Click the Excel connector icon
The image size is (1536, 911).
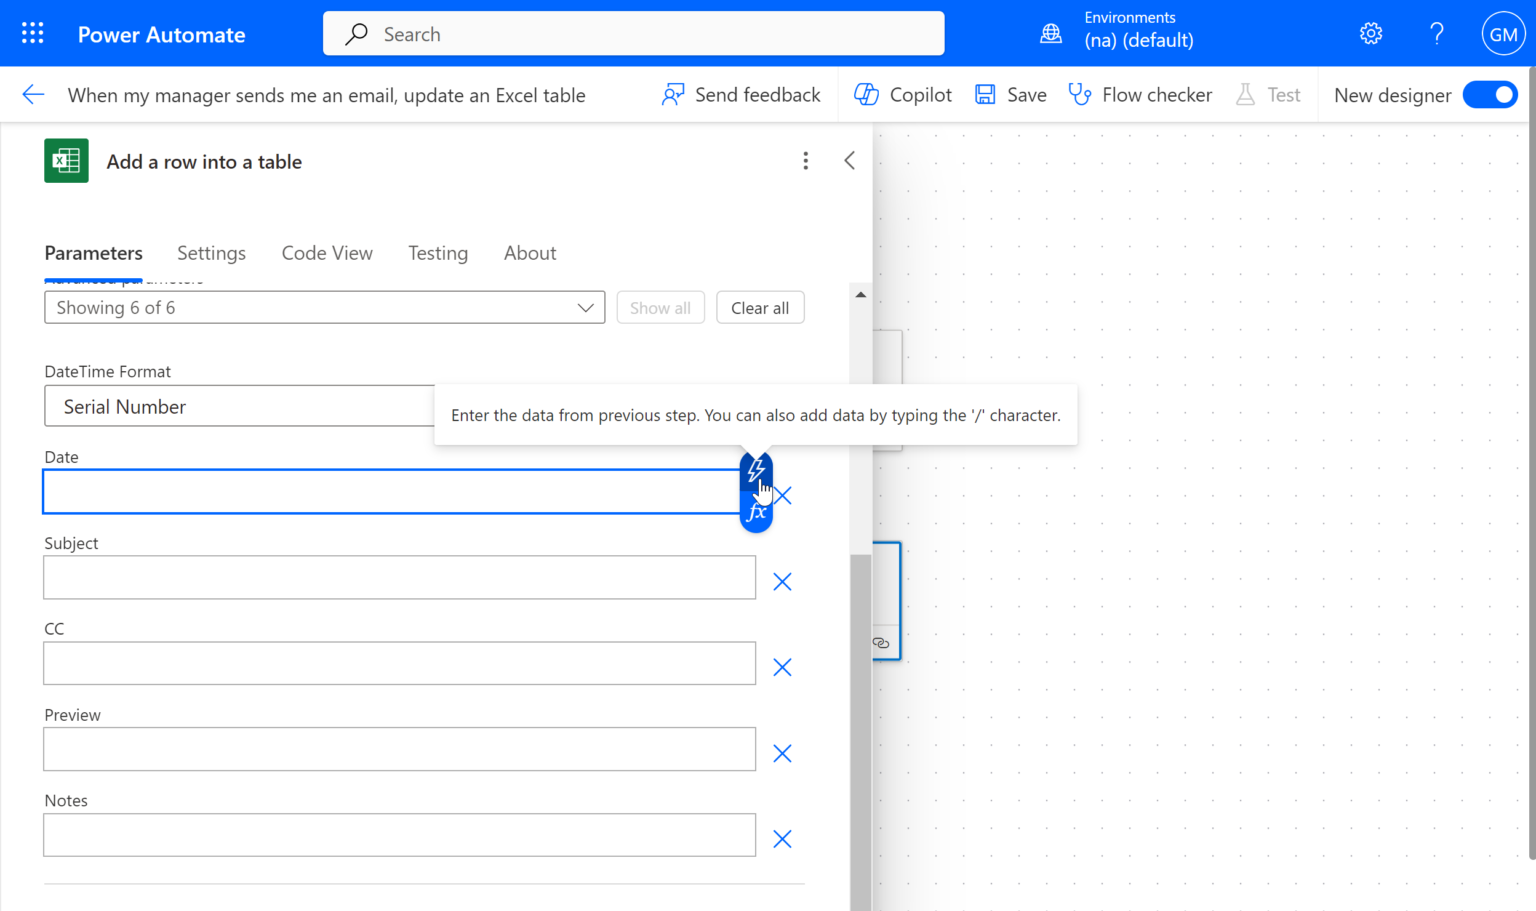click(66, 161)
